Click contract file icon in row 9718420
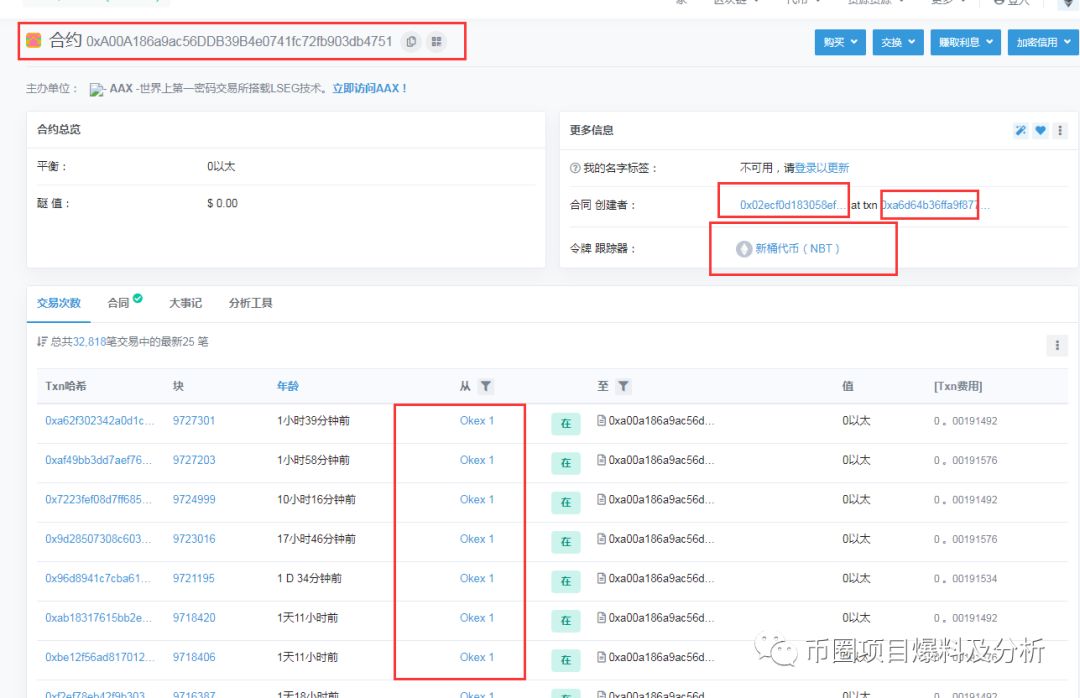Image resolution: width=1080 pixels, height=698 pixels. (x=601, y=617)
